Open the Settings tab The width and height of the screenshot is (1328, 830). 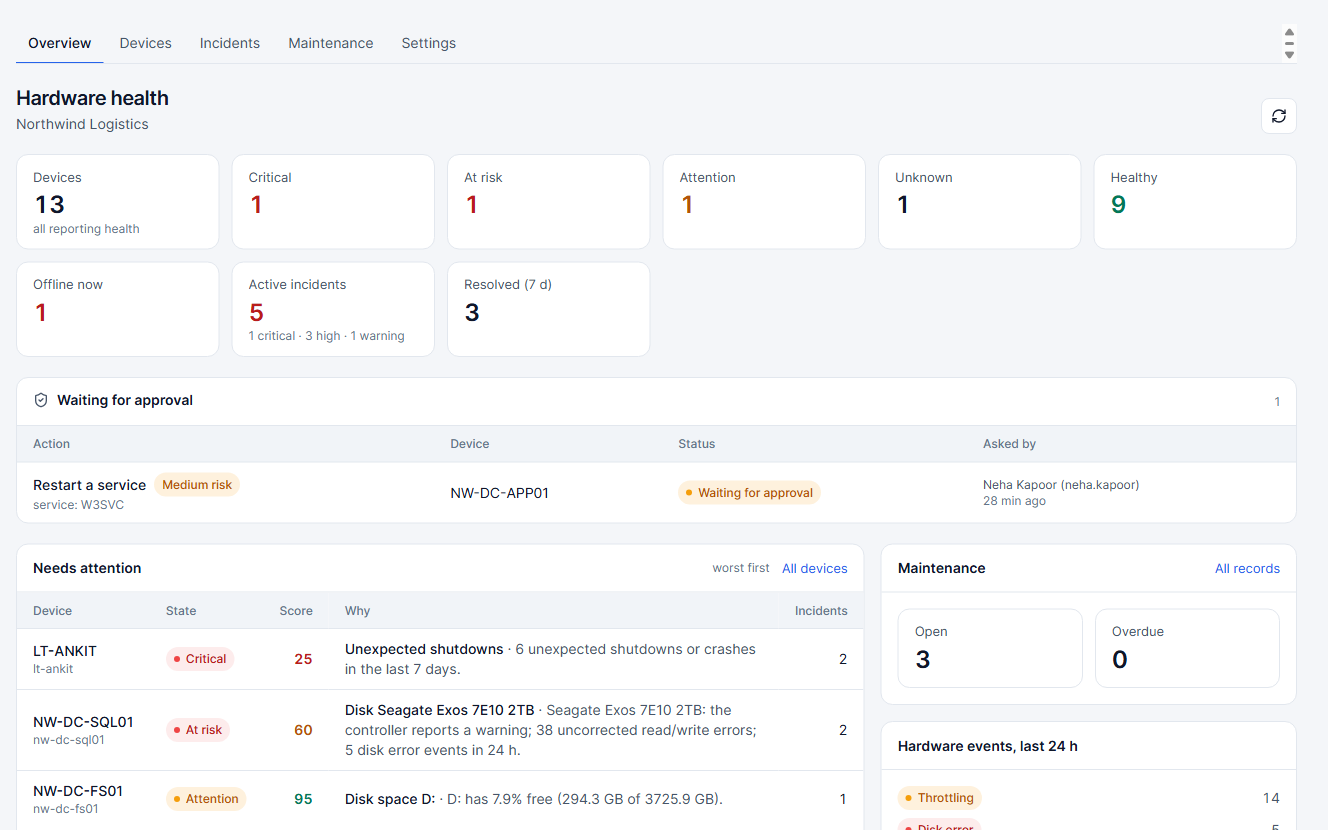coord(429,43)
